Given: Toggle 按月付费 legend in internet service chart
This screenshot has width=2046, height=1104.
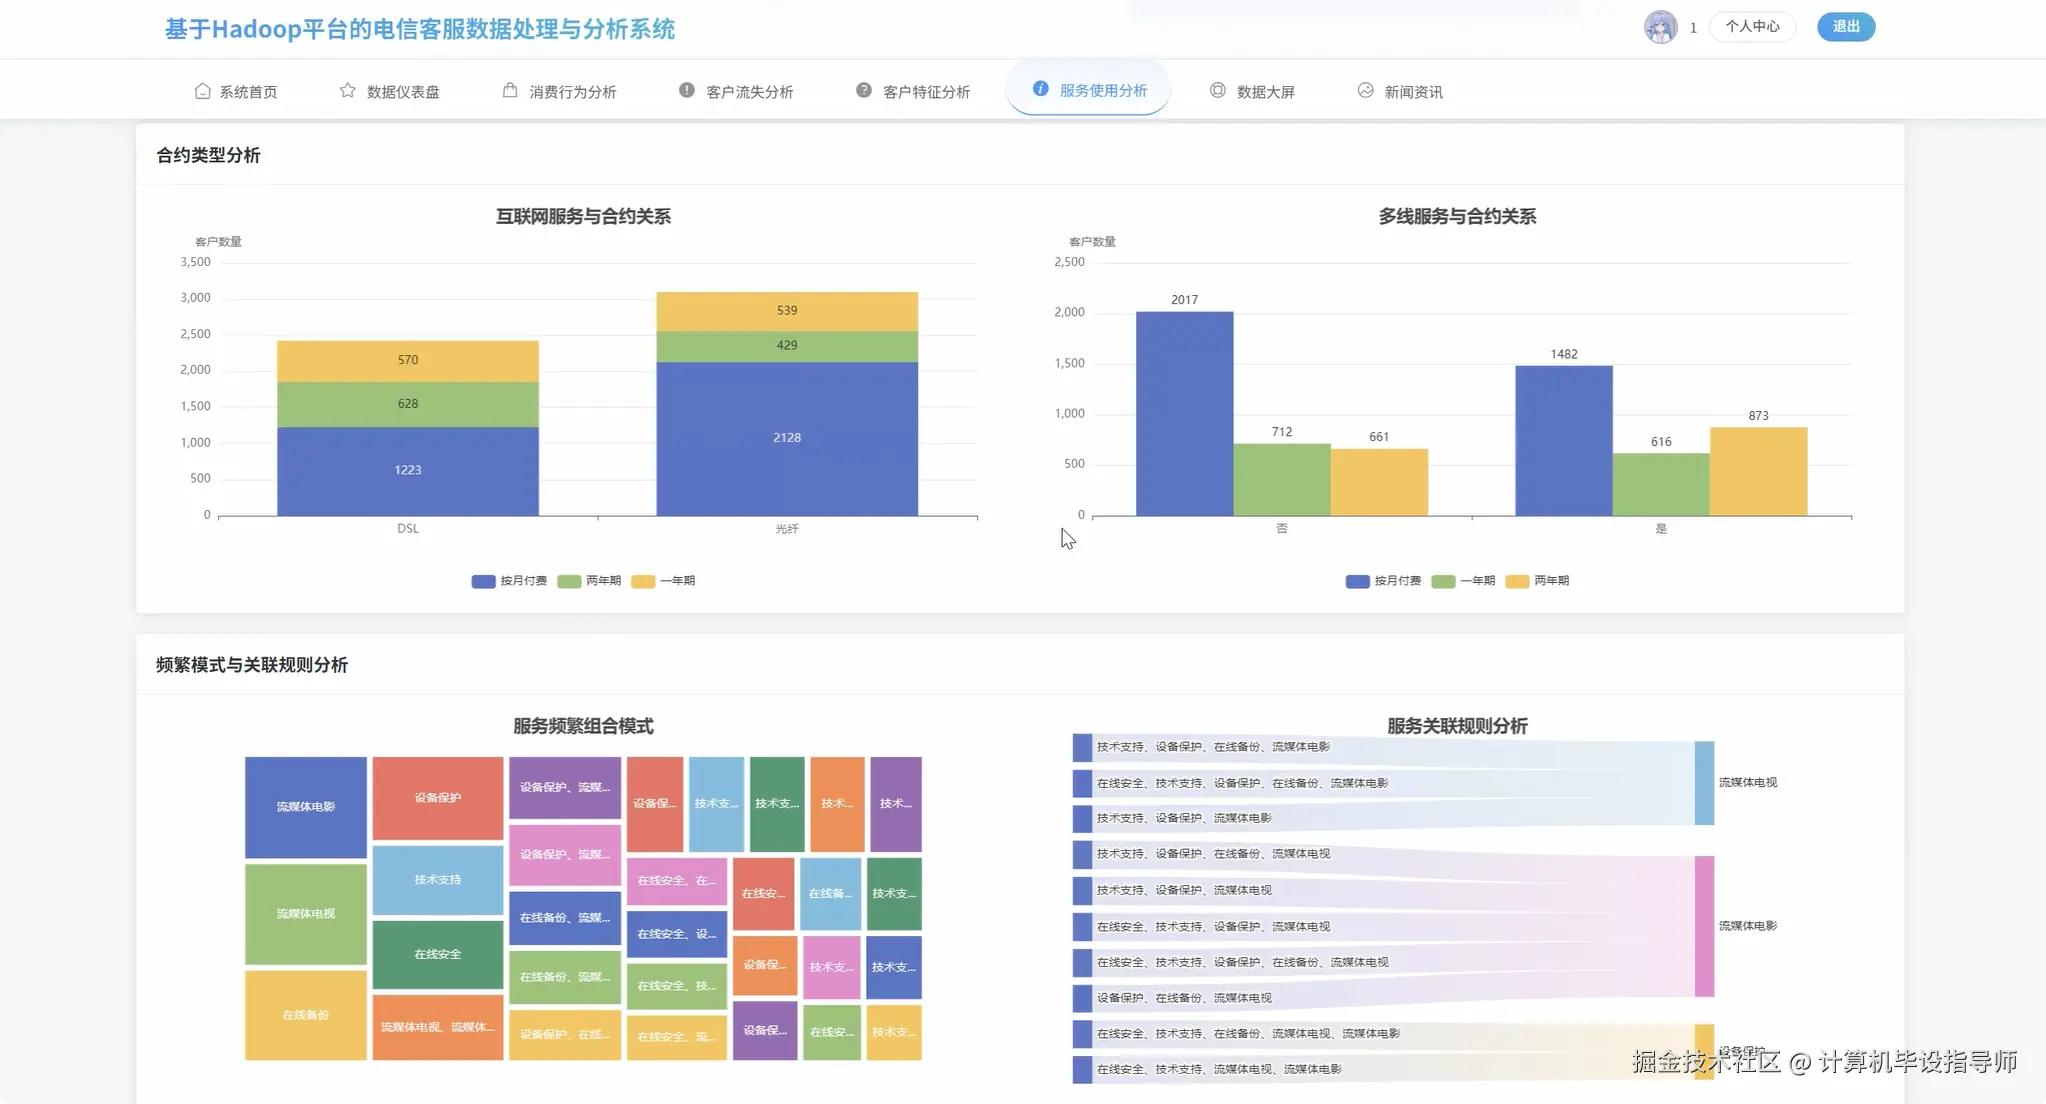Looking at the screenshot, I should pyautogui.click(x=509, y=581).
